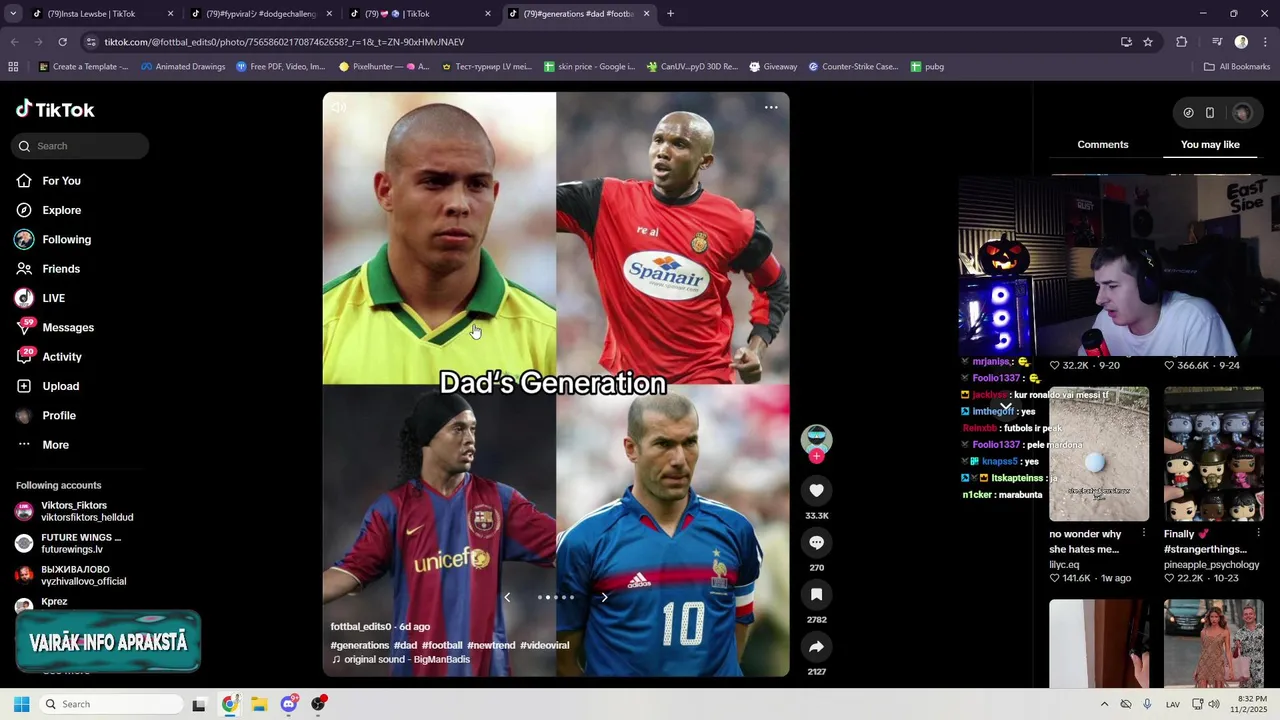Jump using the slide indicator dots
The height and width of the screenshot is (720, 1280).
click(x=556, y=597)
